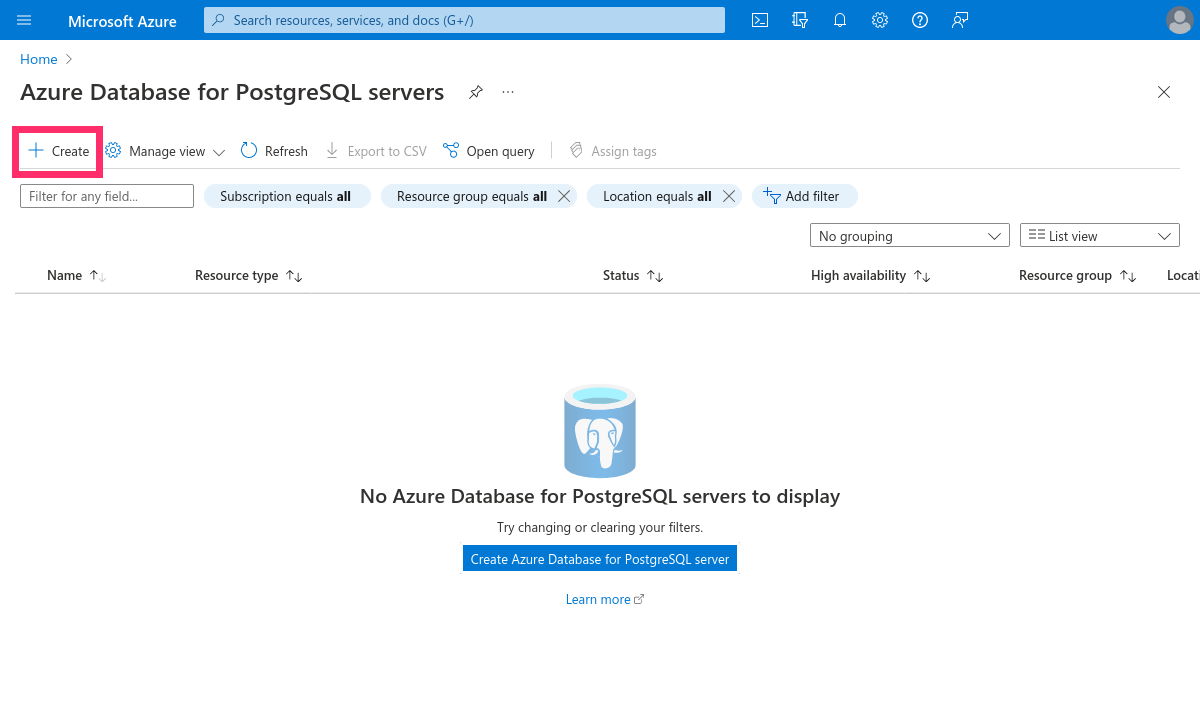
Task: Create Azure Database for PostgreSQL server
Action: coord(599,558)
